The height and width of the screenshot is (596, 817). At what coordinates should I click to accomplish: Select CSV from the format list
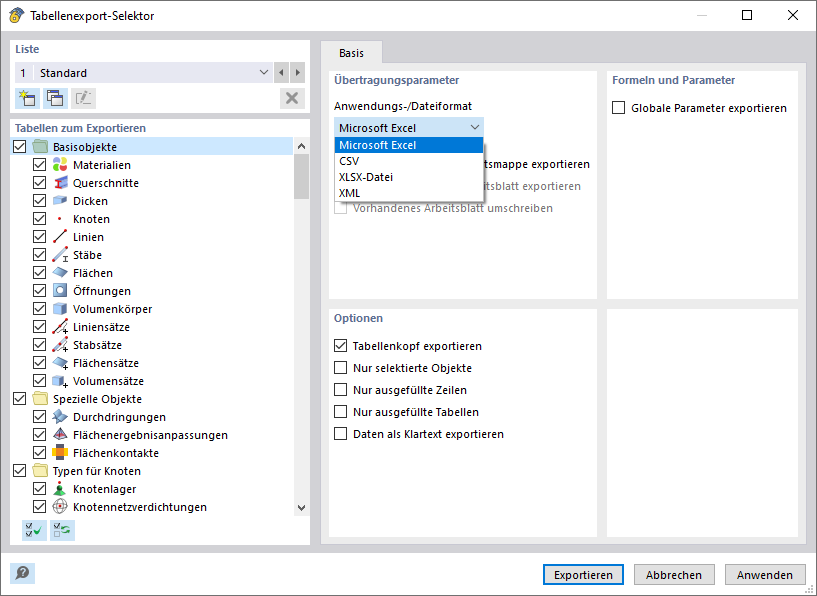click(349, 161)
